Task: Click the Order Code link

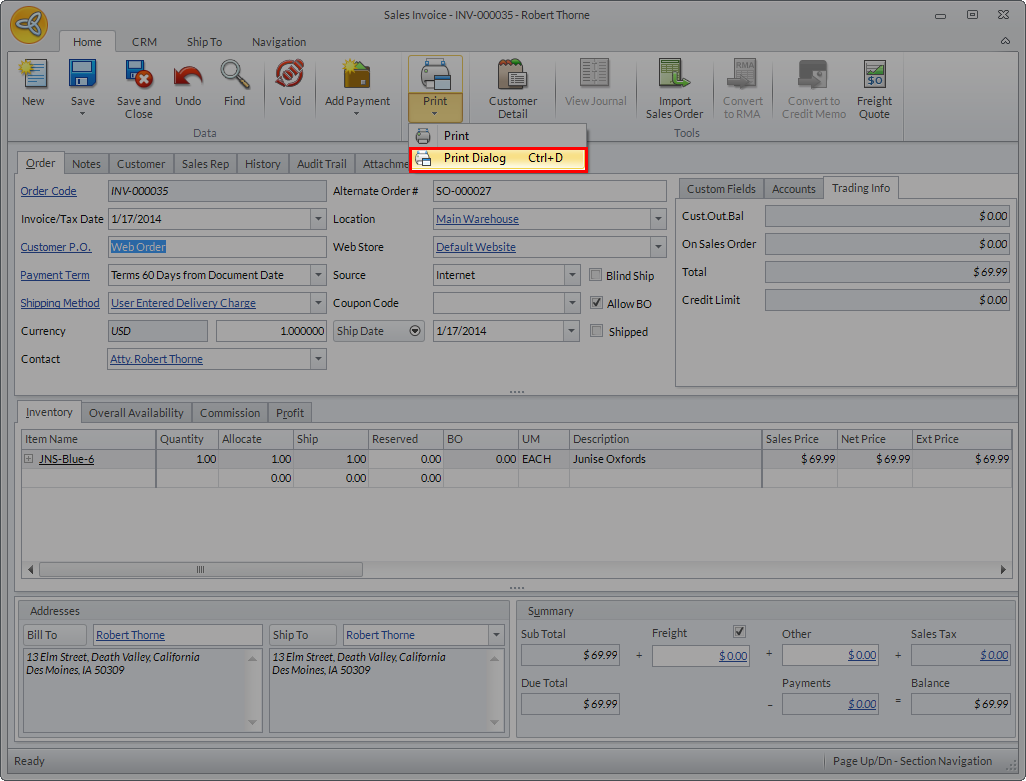Action: click(x=48, y=191)
